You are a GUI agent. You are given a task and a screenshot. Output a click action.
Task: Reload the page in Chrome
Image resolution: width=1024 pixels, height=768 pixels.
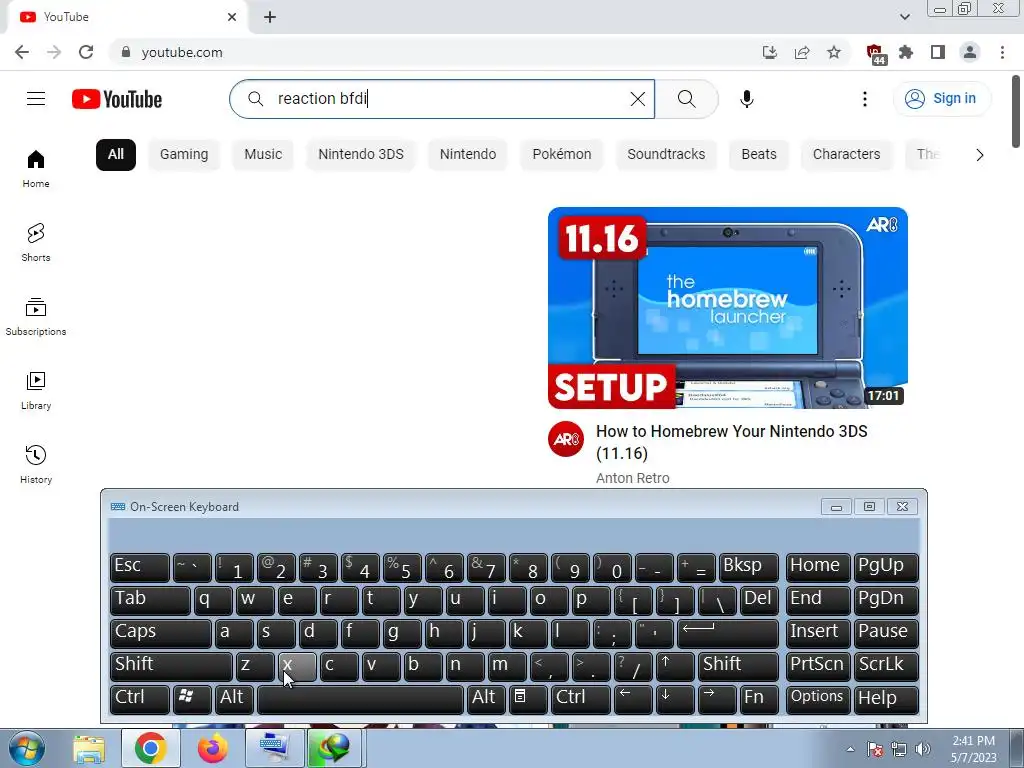[x=86, y=52]
